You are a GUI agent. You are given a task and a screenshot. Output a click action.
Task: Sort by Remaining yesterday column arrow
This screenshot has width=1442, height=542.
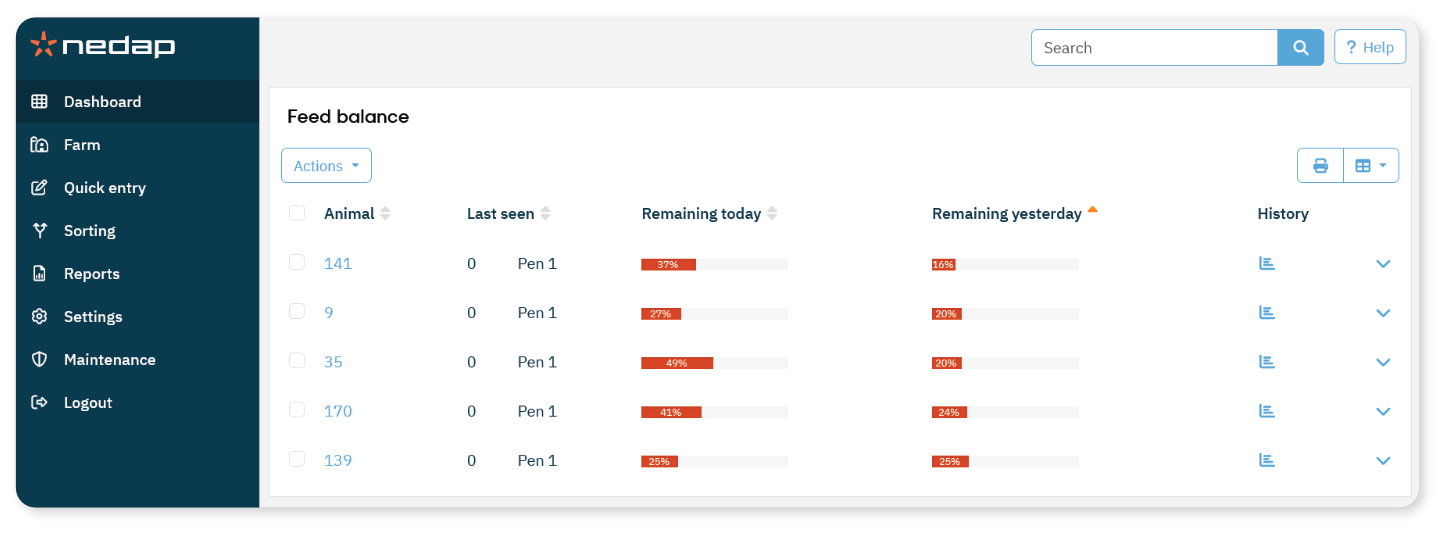tap(1092, 211)
